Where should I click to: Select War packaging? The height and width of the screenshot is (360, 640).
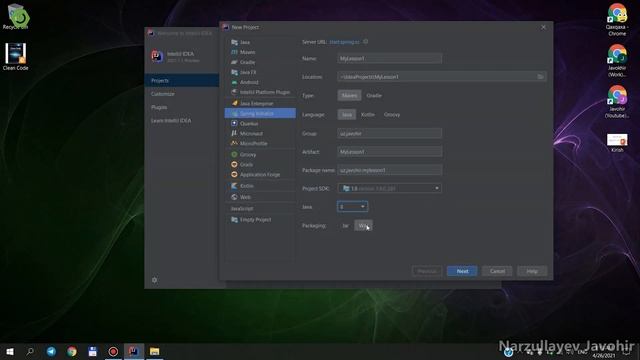click(363, 226)
